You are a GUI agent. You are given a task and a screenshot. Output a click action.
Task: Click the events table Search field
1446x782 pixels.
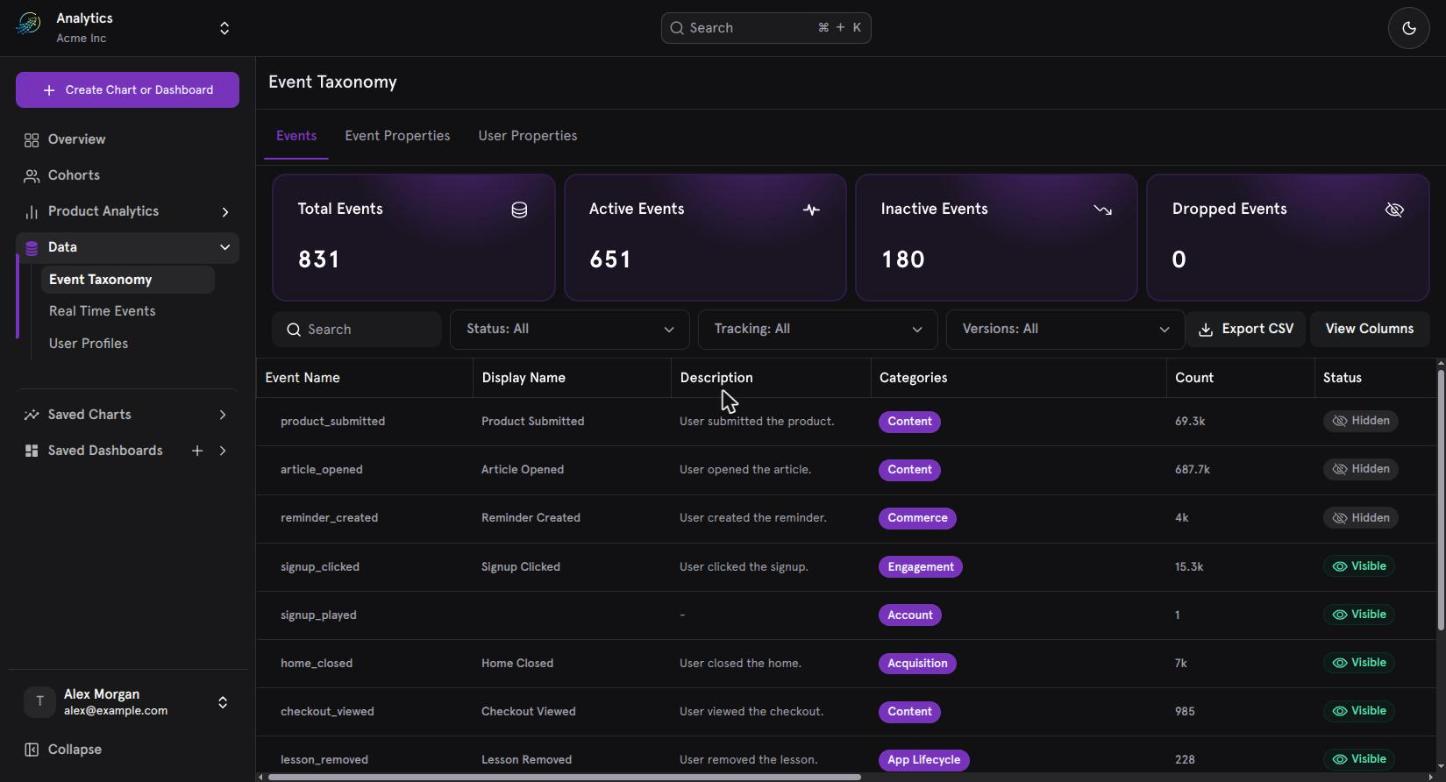pyautogui.click(x=357, y=329)
